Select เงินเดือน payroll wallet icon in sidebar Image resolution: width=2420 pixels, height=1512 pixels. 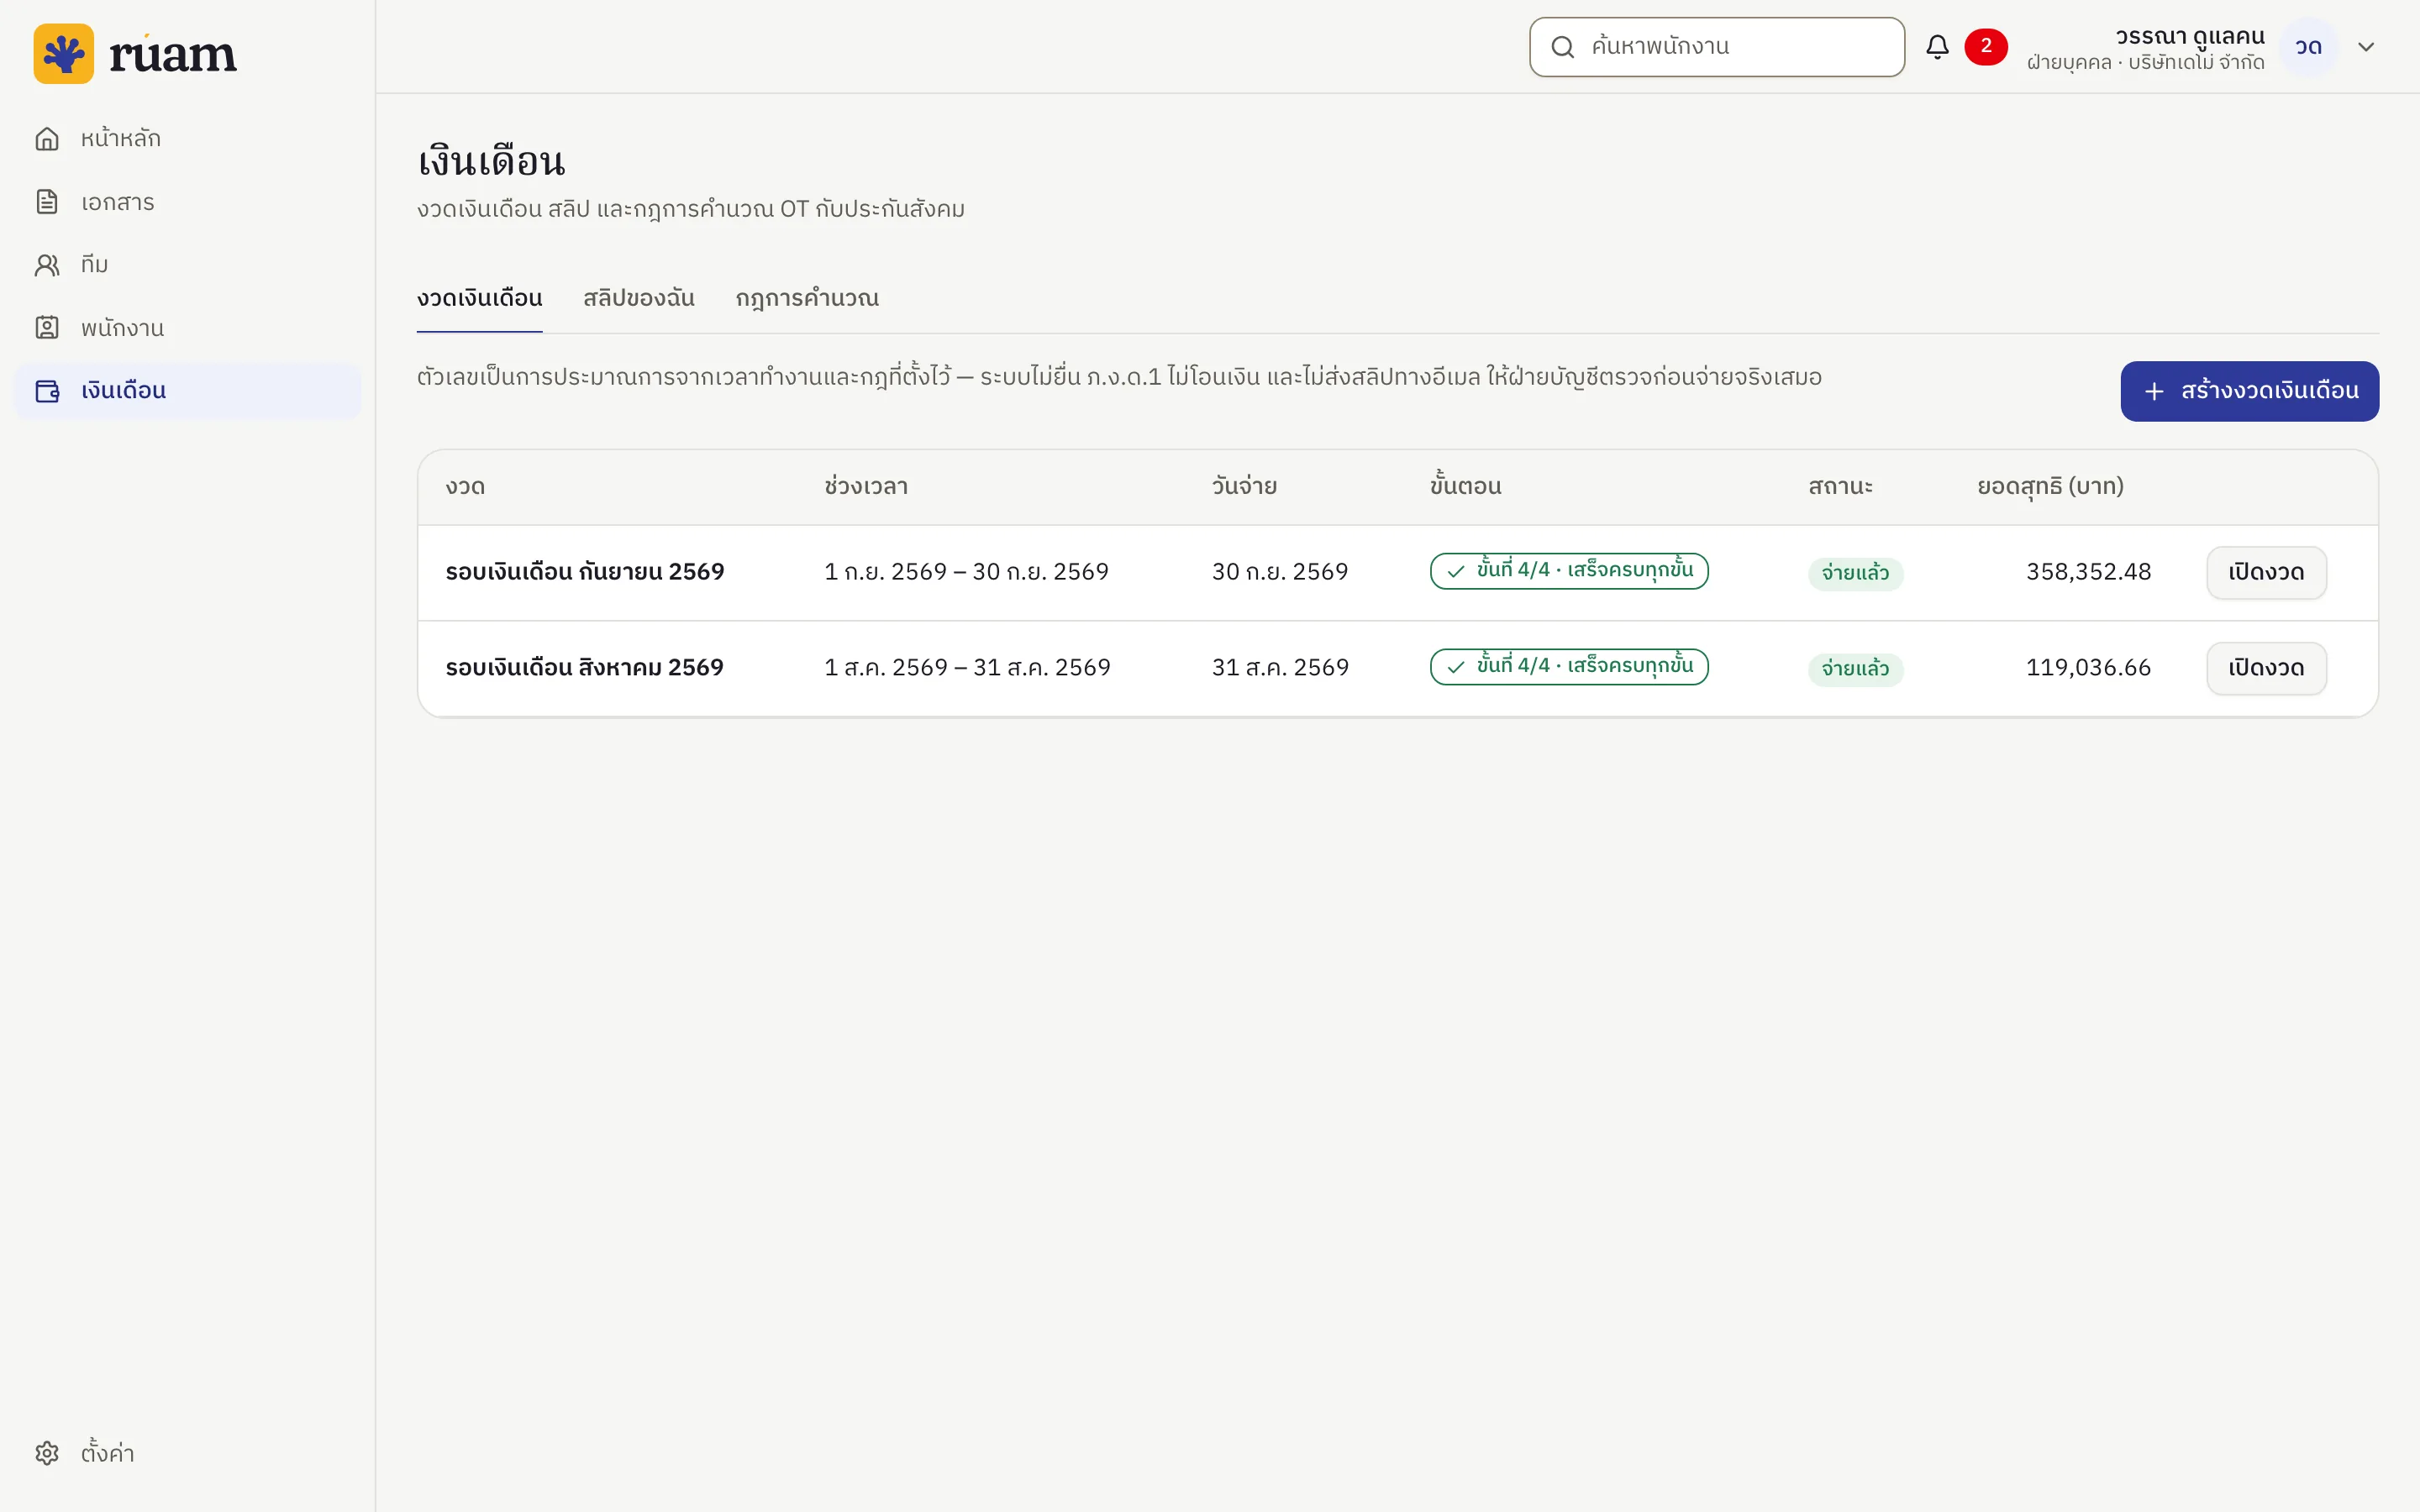click(47, 391)
